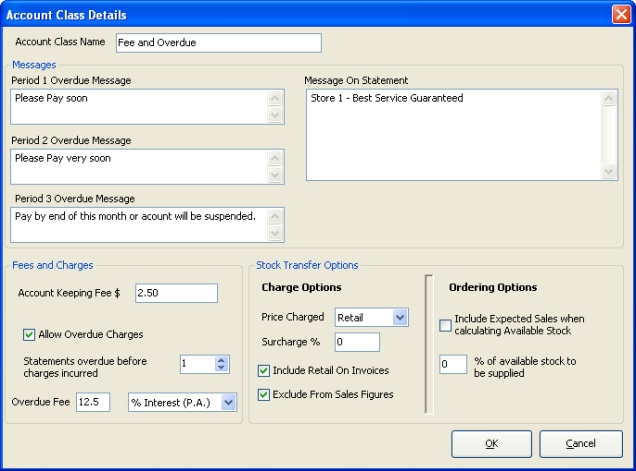Toggle Exclude From Sales Figures checkbox
The image size is (636, 471).
[x=264, y=394]
